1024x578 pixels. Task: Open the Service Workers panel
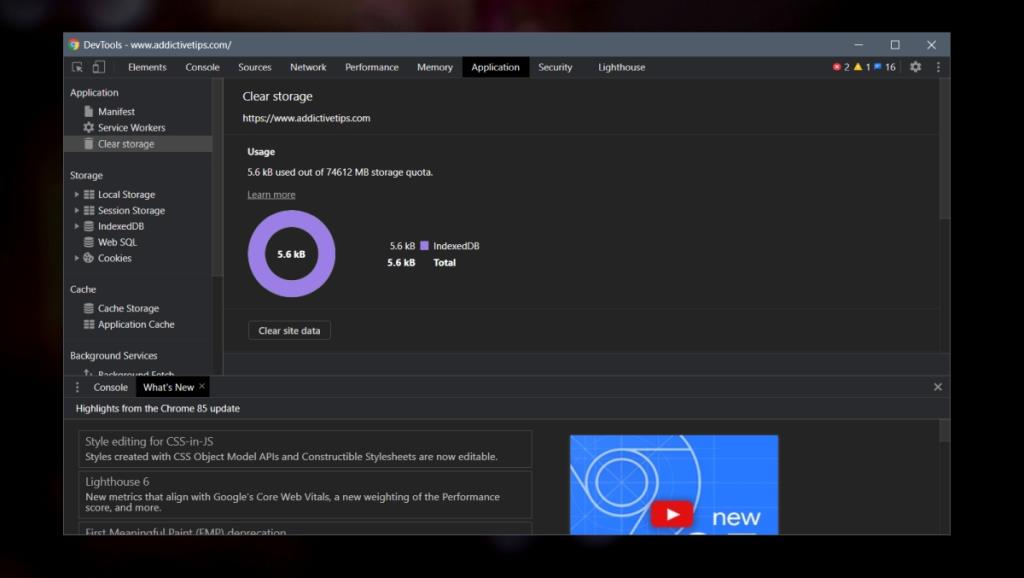coord(131,127)
